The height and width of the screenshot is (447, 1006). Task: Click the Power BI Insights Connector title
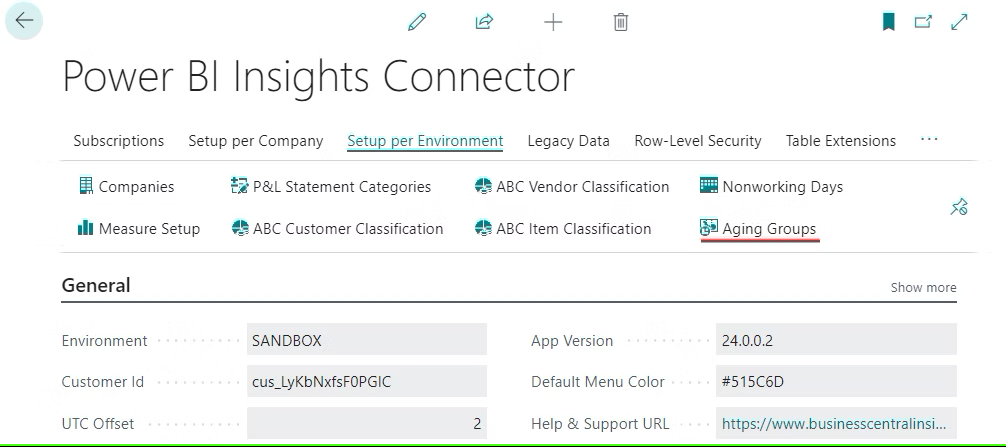(x=318, y=77)
